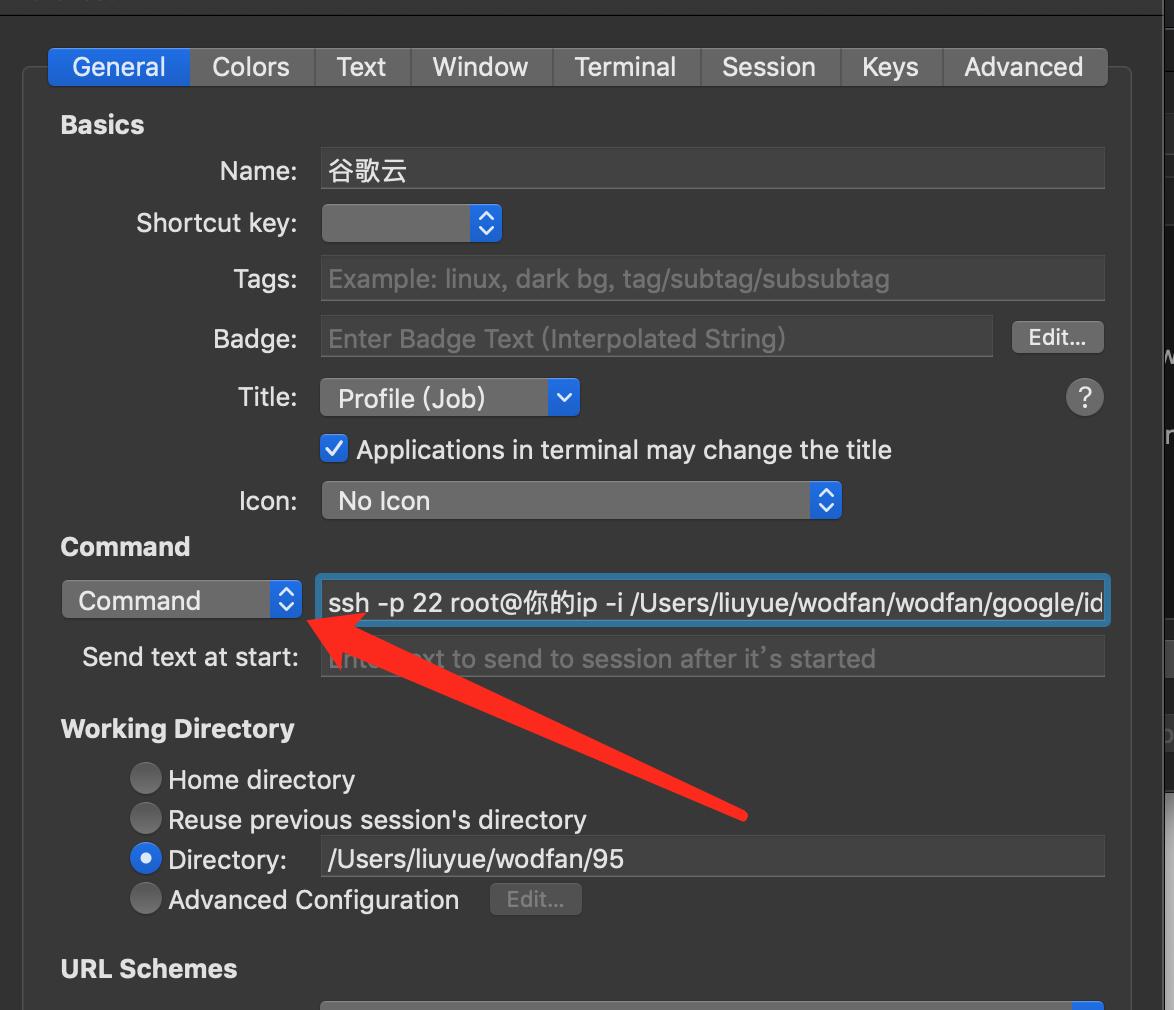The width and height of the screenshot is (1174, 1010).
Task: Open the Icon dropdown showing No Icon
Action: click(581, 500)
